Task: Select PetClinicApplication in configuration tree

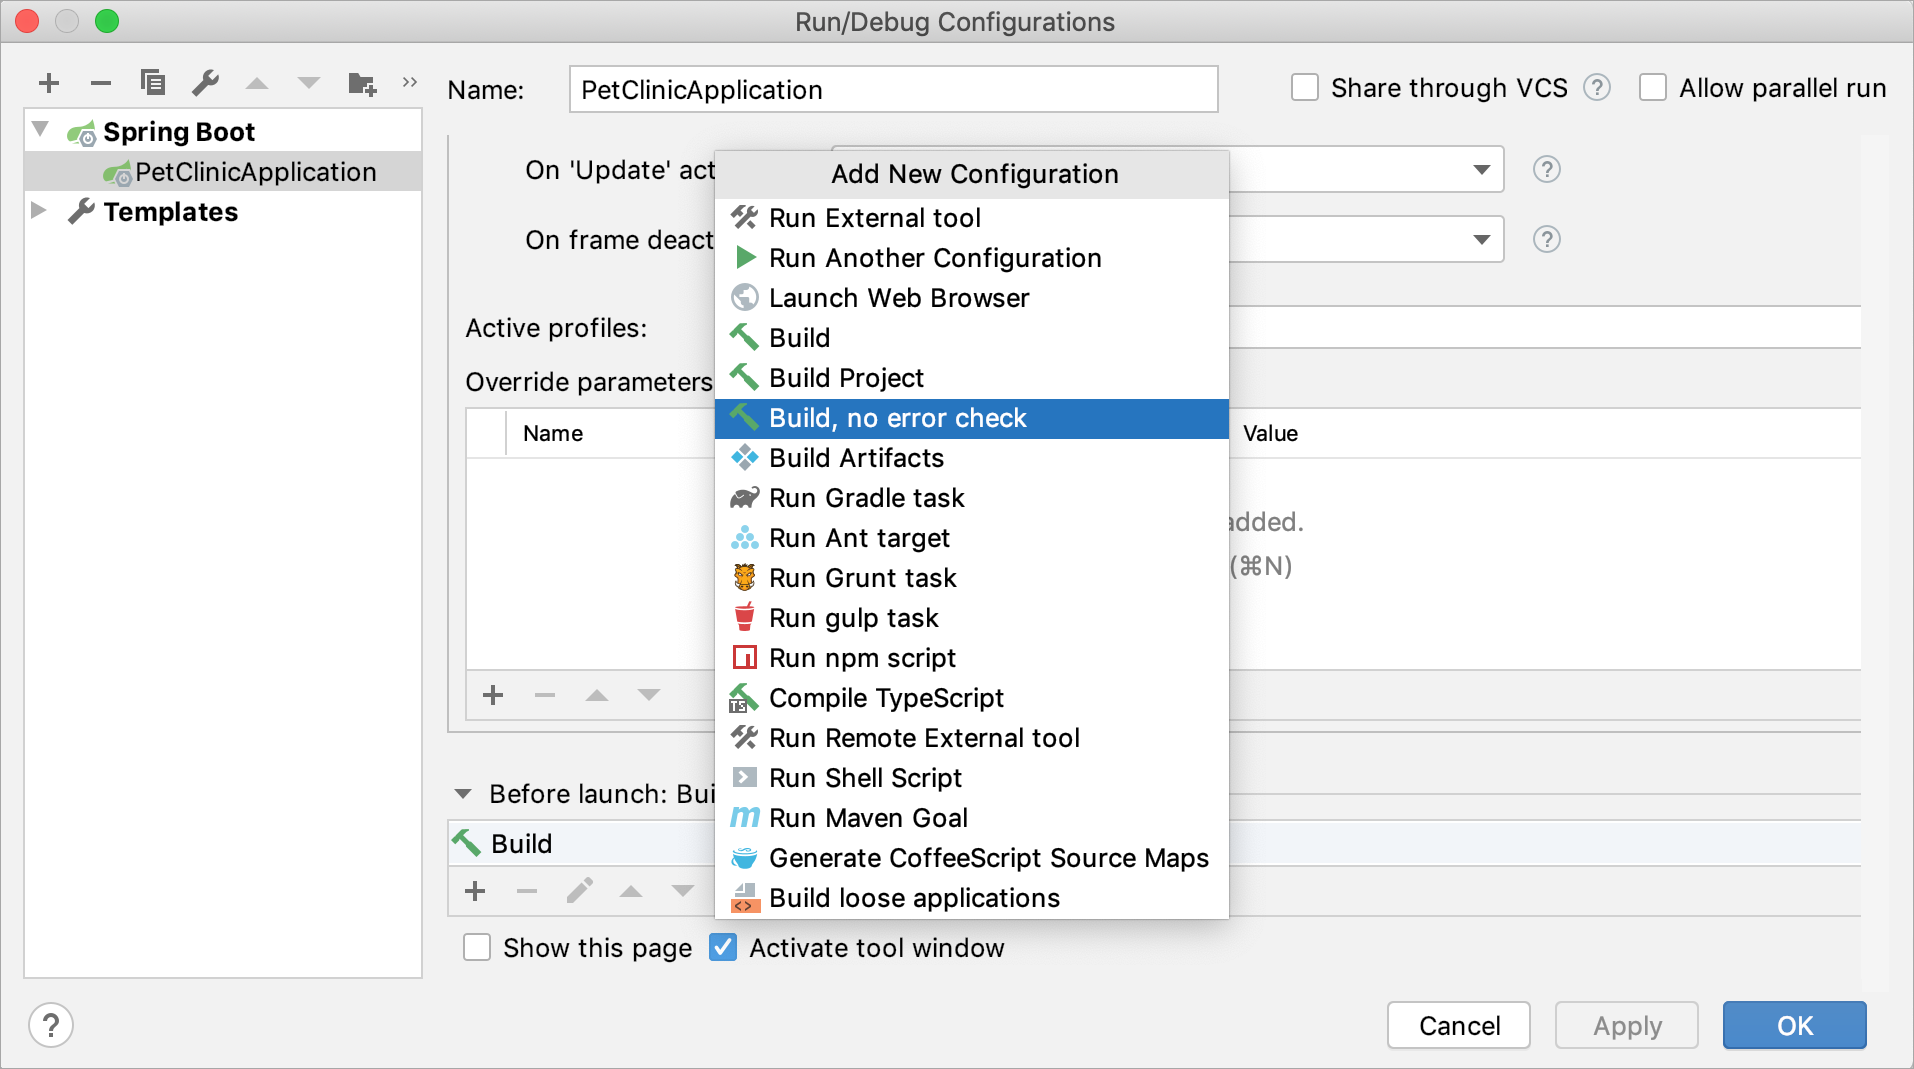Action: [223, 172]
